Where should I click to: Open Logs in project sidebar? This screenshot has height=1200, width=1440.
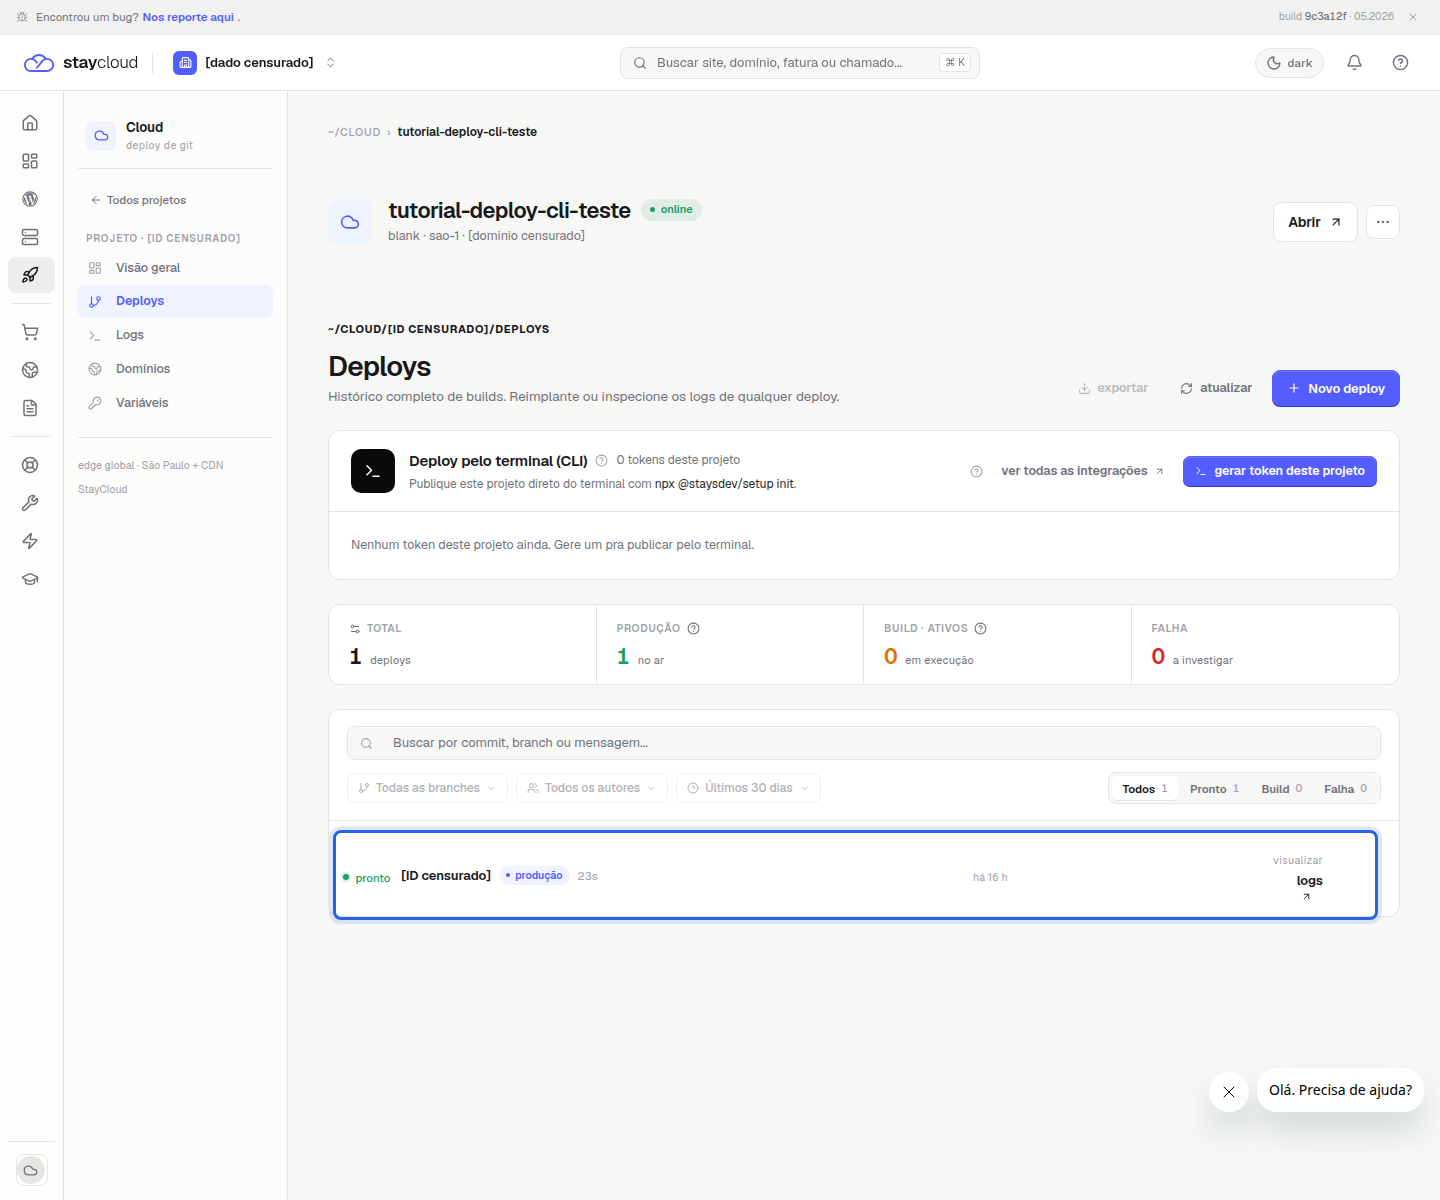tap(175, 335)
